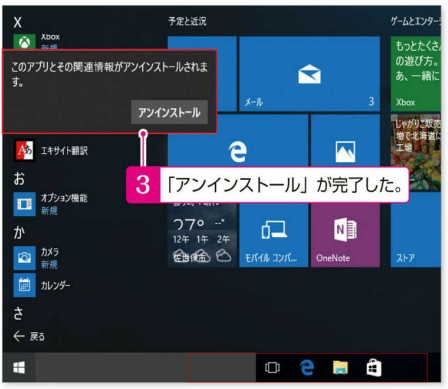Viewport: 448px width, 389px height.
Task: Open the Photos tile with mountain icon
Action: tap(345, 140)
